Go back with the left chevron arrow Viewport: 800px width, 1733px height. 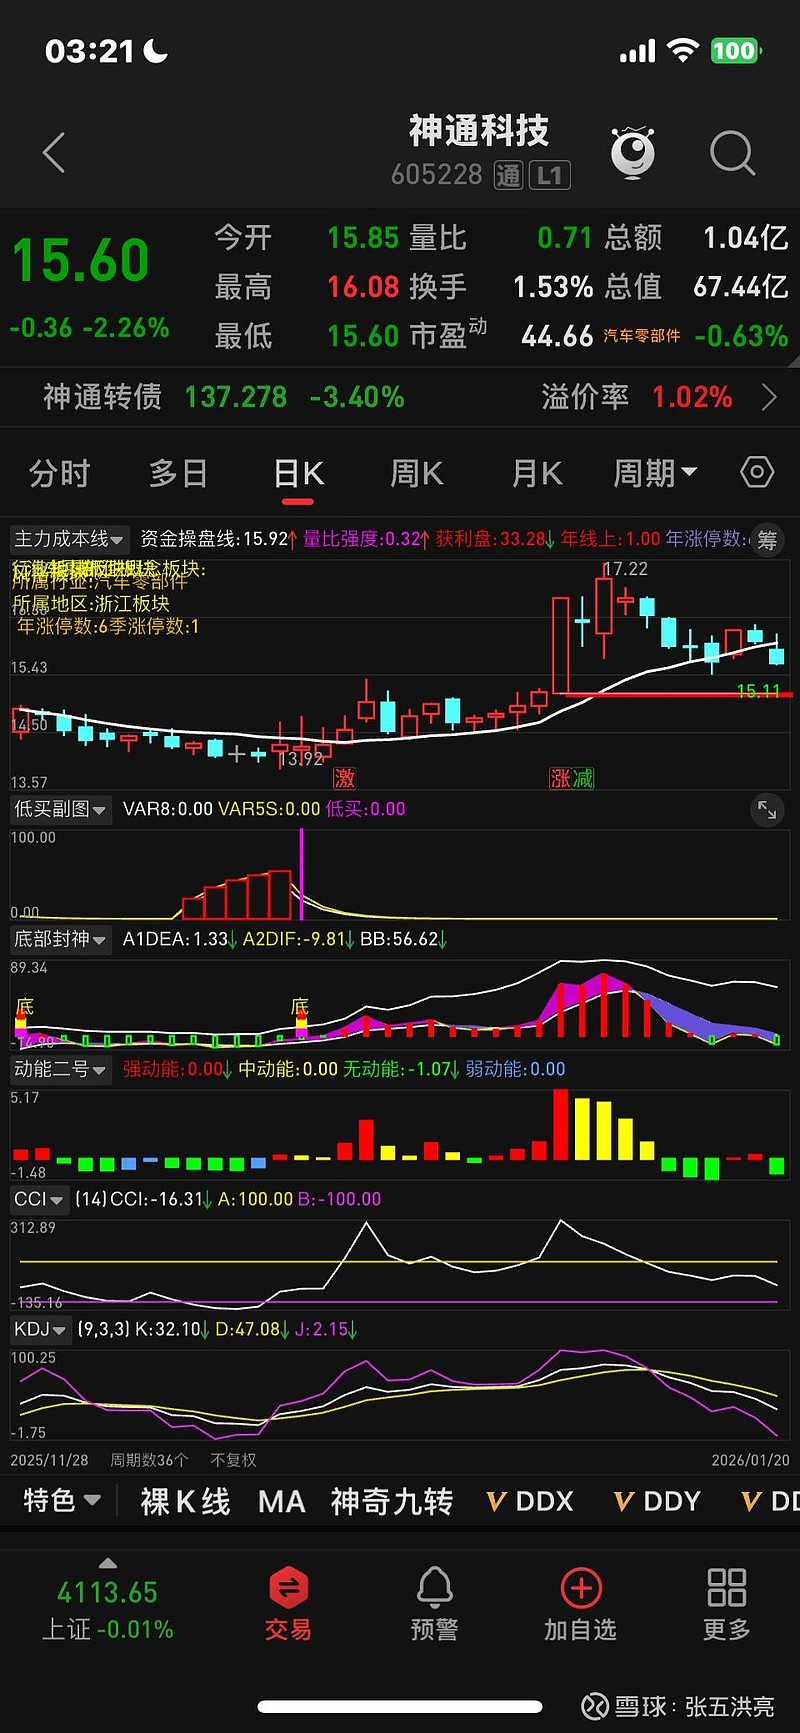54,153
